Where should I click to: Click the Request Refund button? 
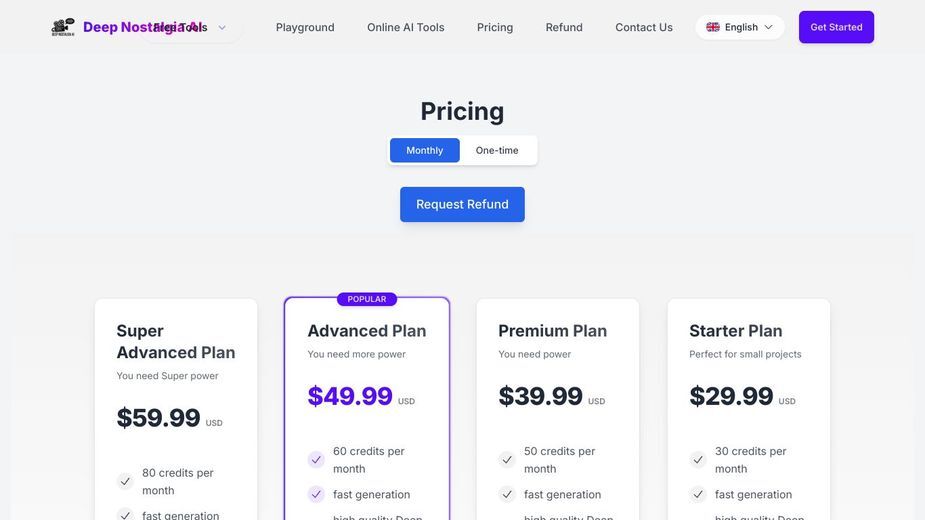462,204
